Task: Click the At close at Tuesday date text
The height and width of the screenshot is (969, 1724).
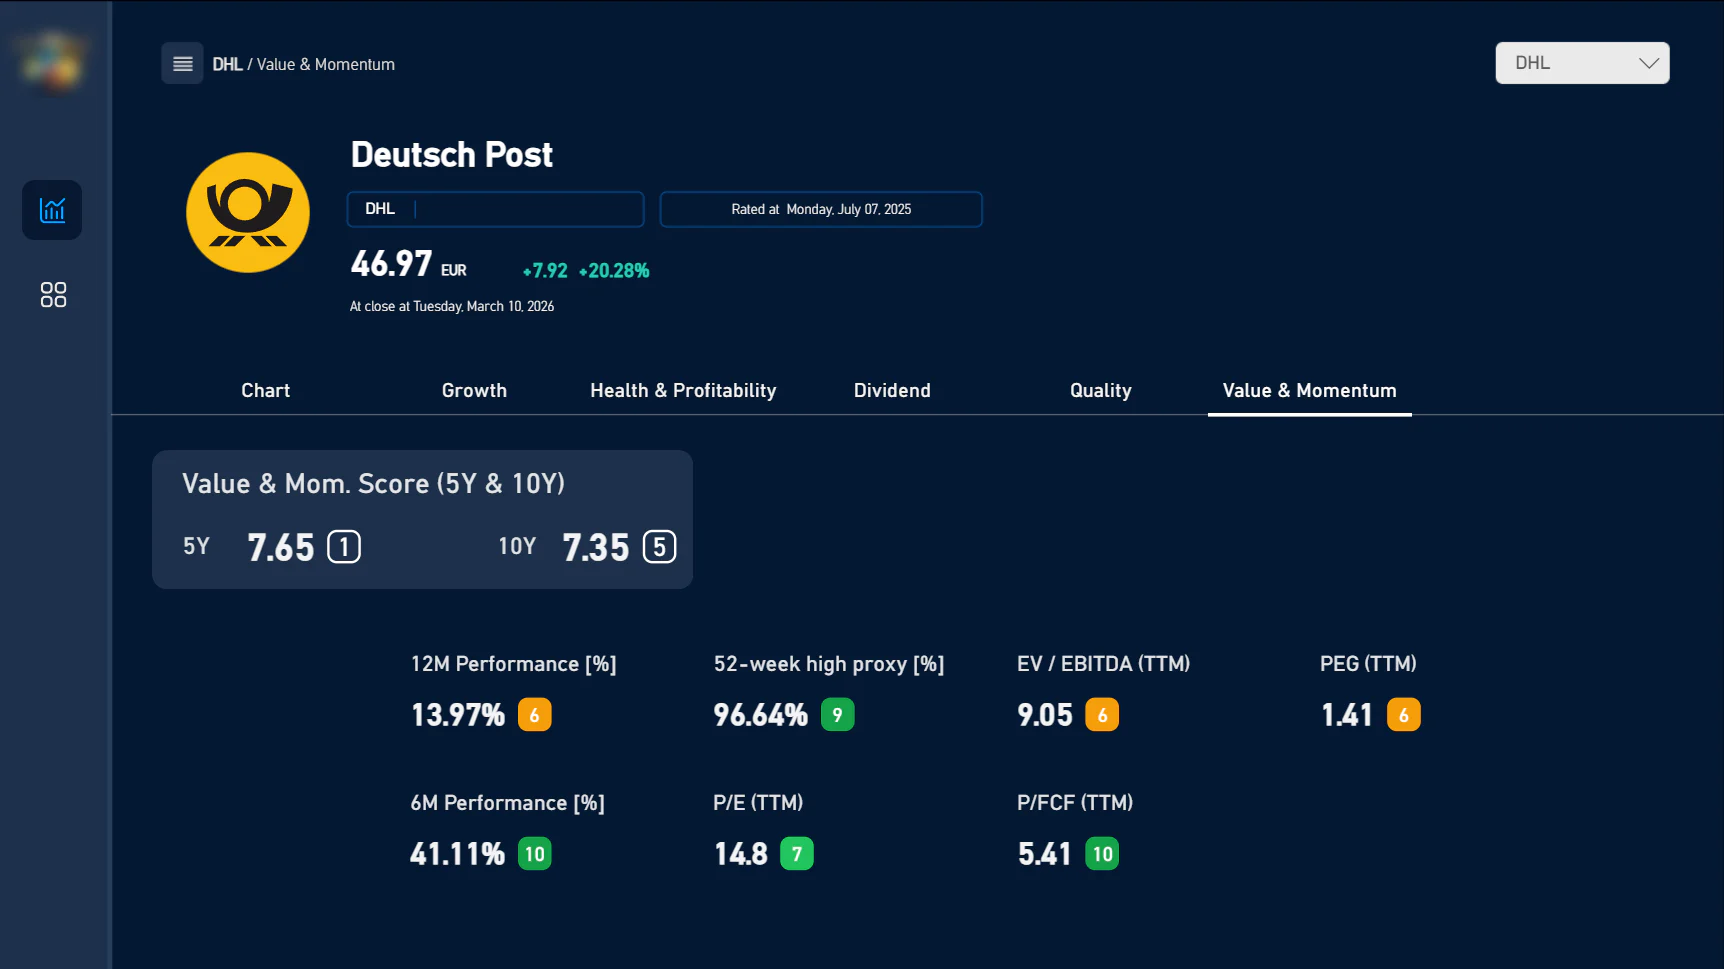Action: pos(452,306)
